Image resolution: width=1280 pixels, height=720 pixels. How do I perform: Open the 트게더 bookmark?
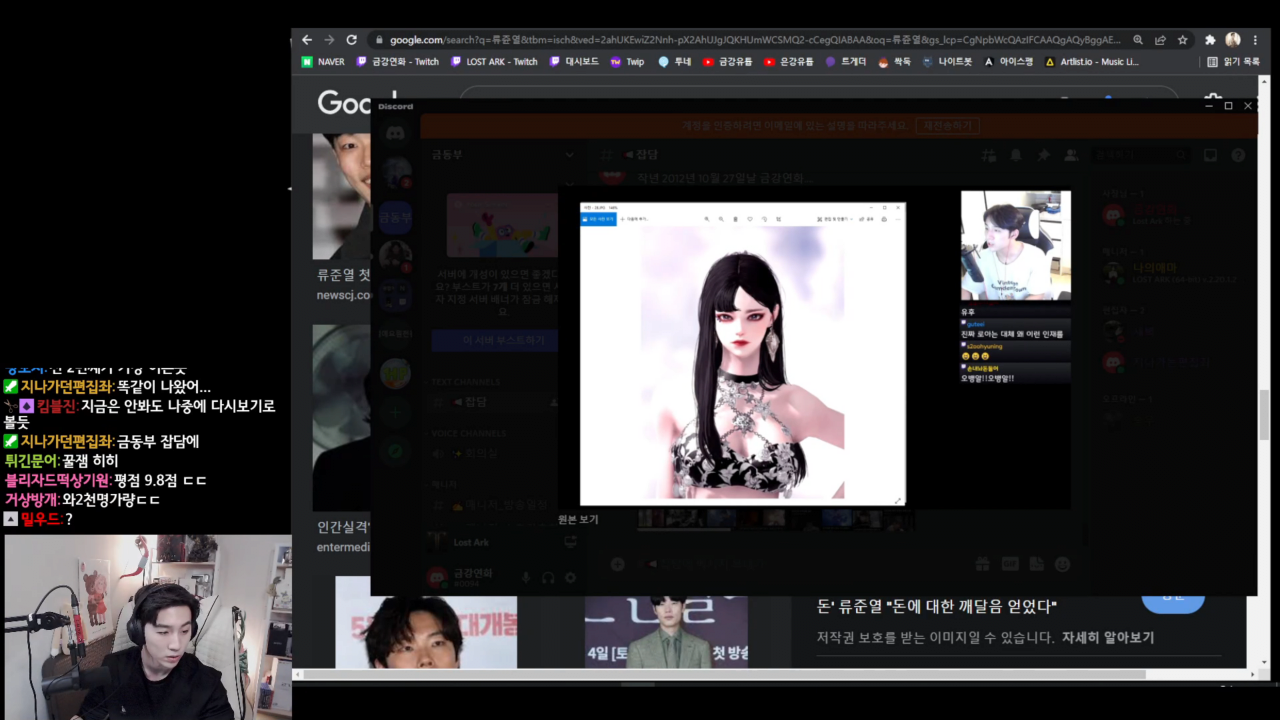coord(846,62)
